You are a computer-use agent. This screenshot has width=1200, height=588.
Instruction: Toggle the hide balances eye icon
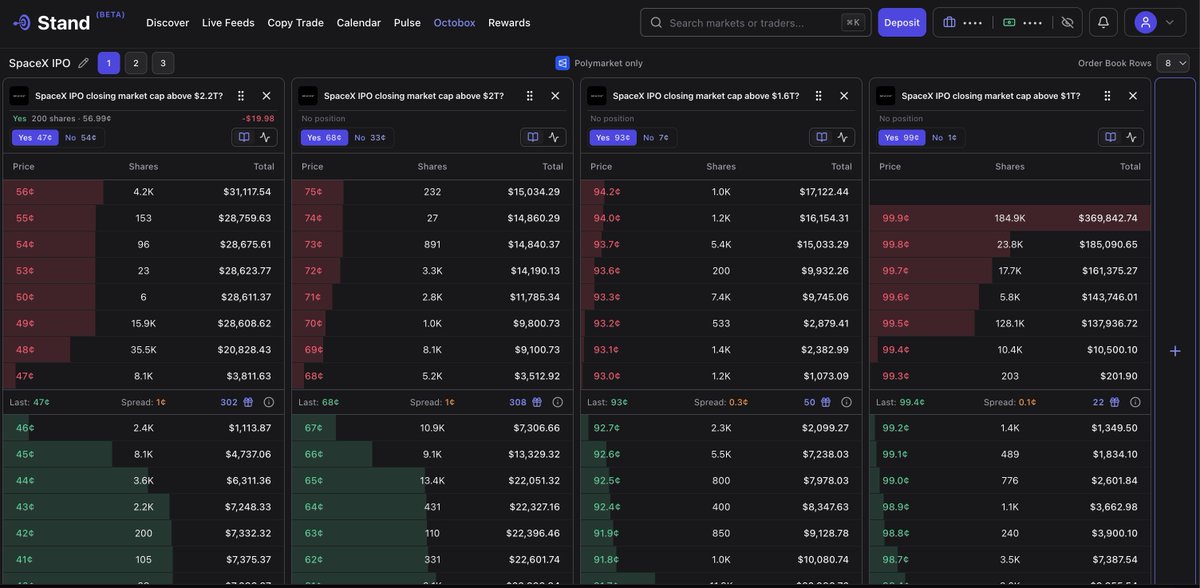pos(1067,22)
